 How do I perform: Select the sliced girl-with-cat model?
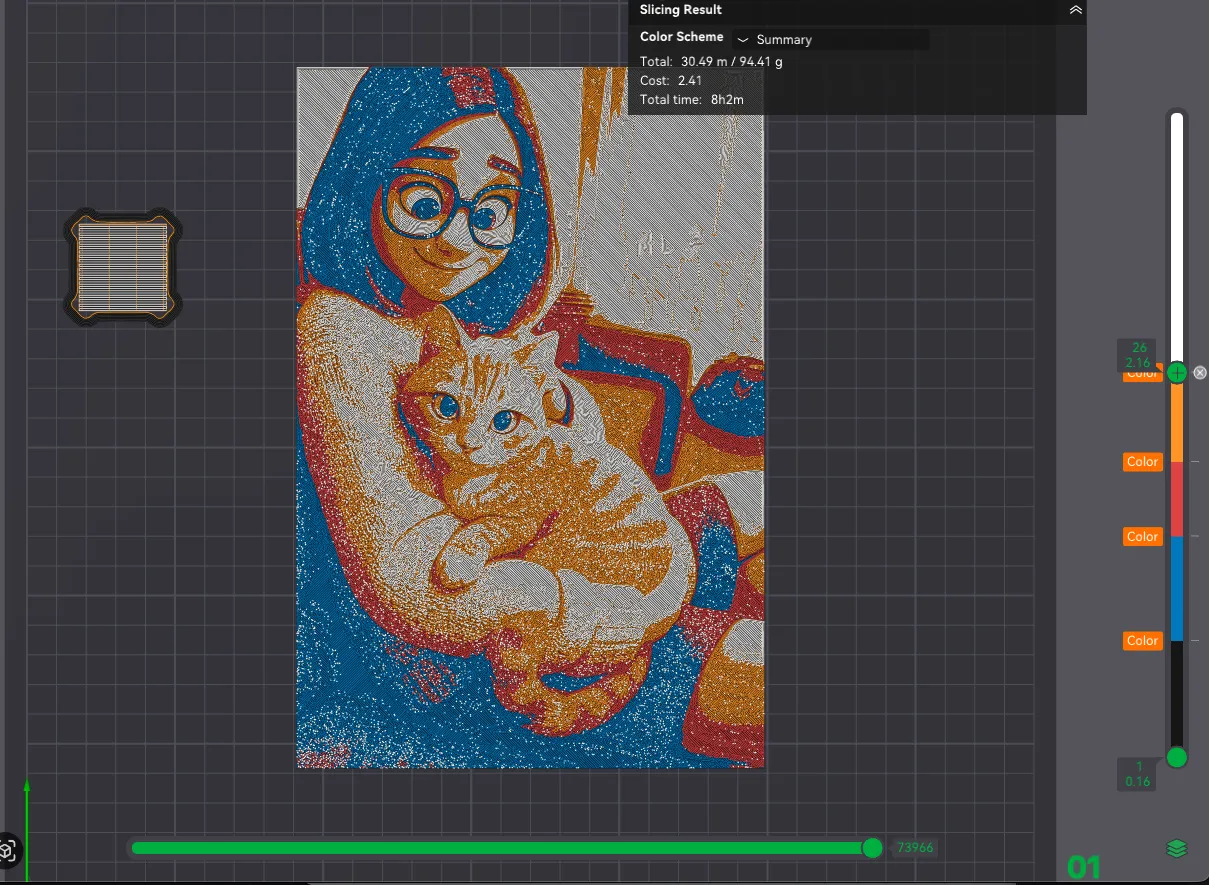tap(531, 418)
